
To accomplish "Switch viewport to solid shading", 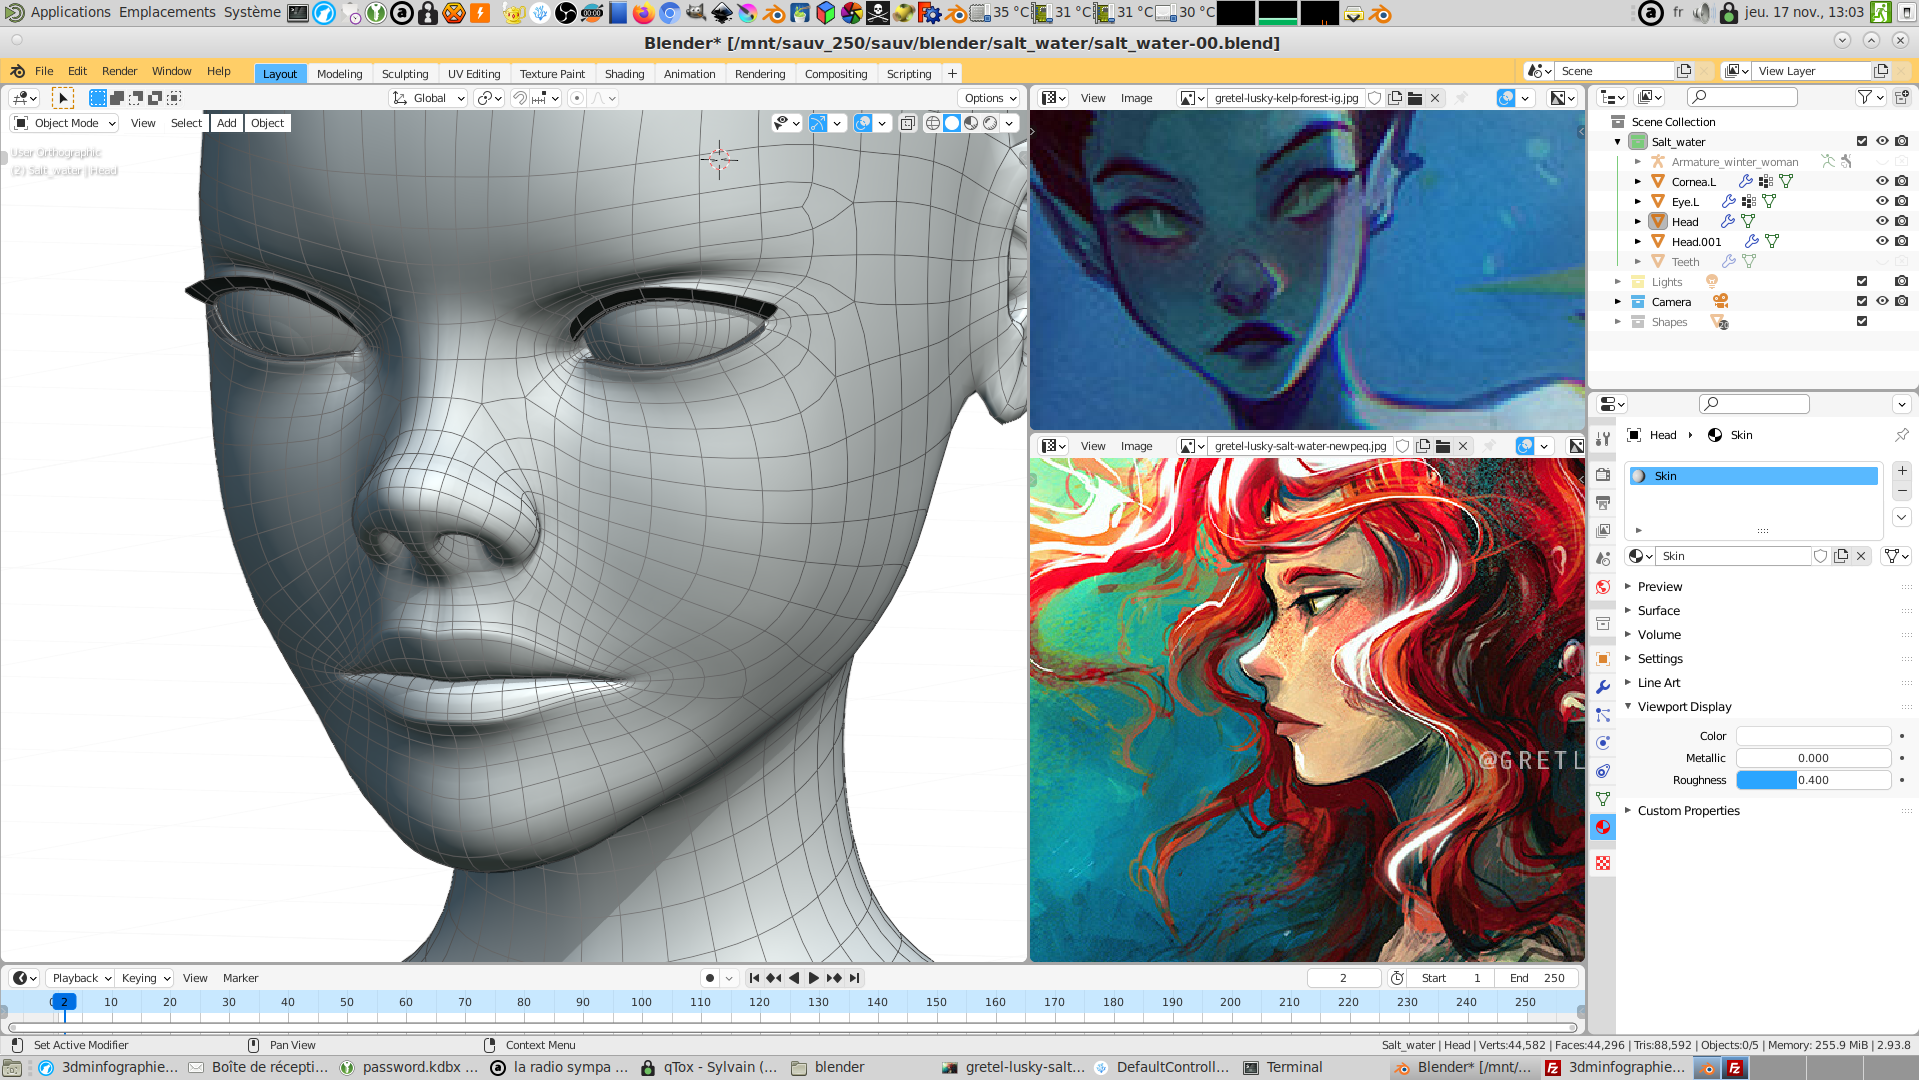I will pos(951,123).
